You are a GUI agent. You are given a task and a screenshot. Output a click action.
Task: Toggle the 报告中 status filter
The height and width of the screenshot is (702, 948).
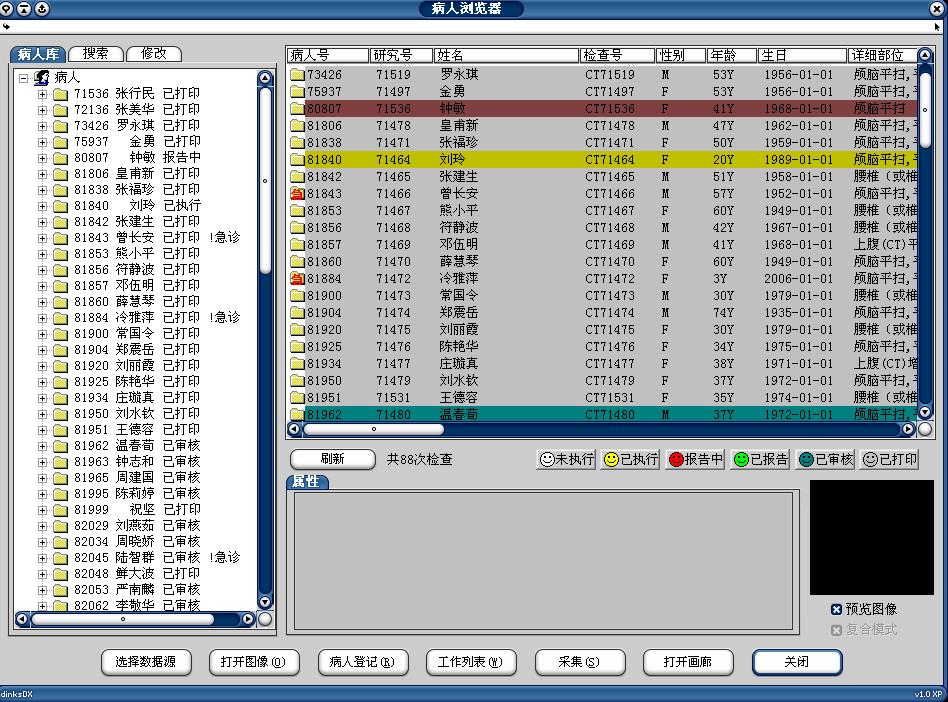pos(696,460)
